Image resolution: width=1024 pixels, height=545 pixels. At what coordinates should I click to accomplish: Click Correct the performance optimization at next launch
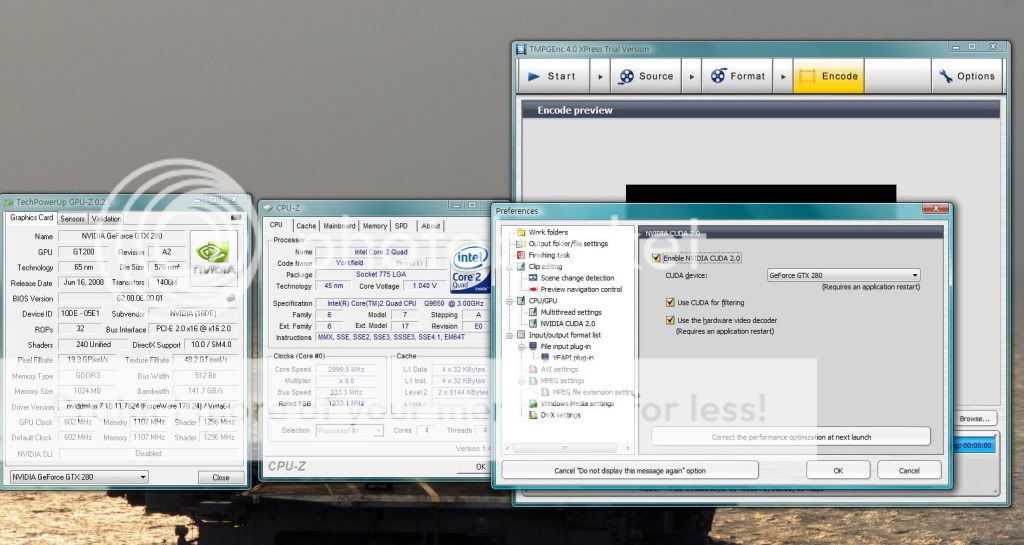[x=791, y=437]
